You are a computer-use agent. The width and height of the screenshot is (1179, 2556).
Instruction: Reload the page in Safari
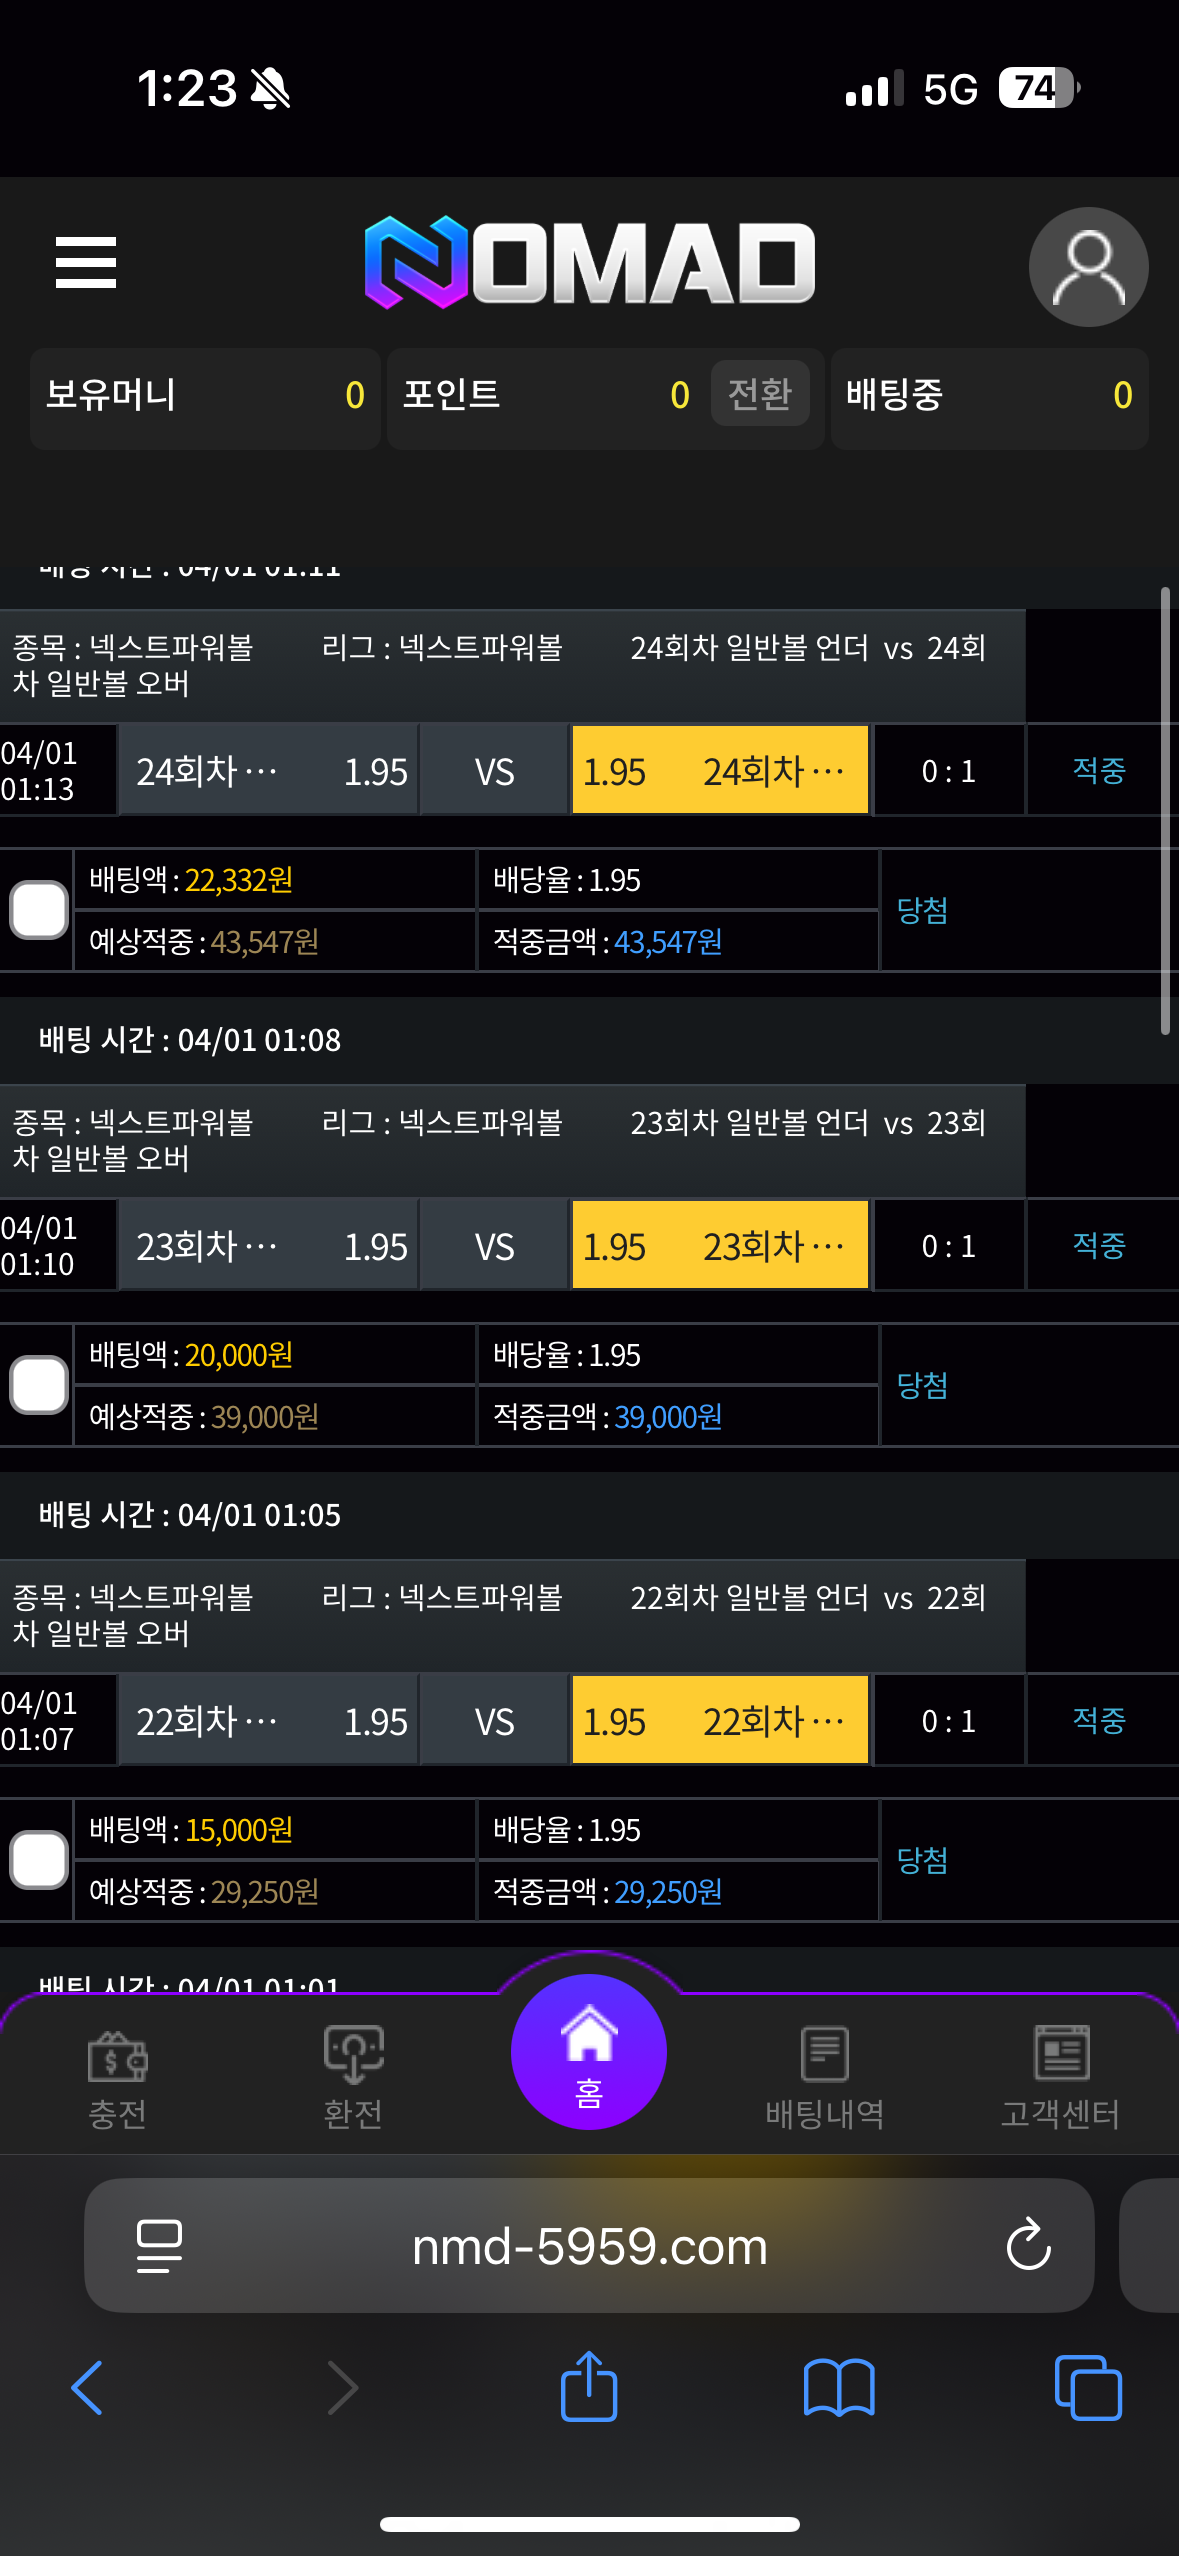(1028, 2246)
